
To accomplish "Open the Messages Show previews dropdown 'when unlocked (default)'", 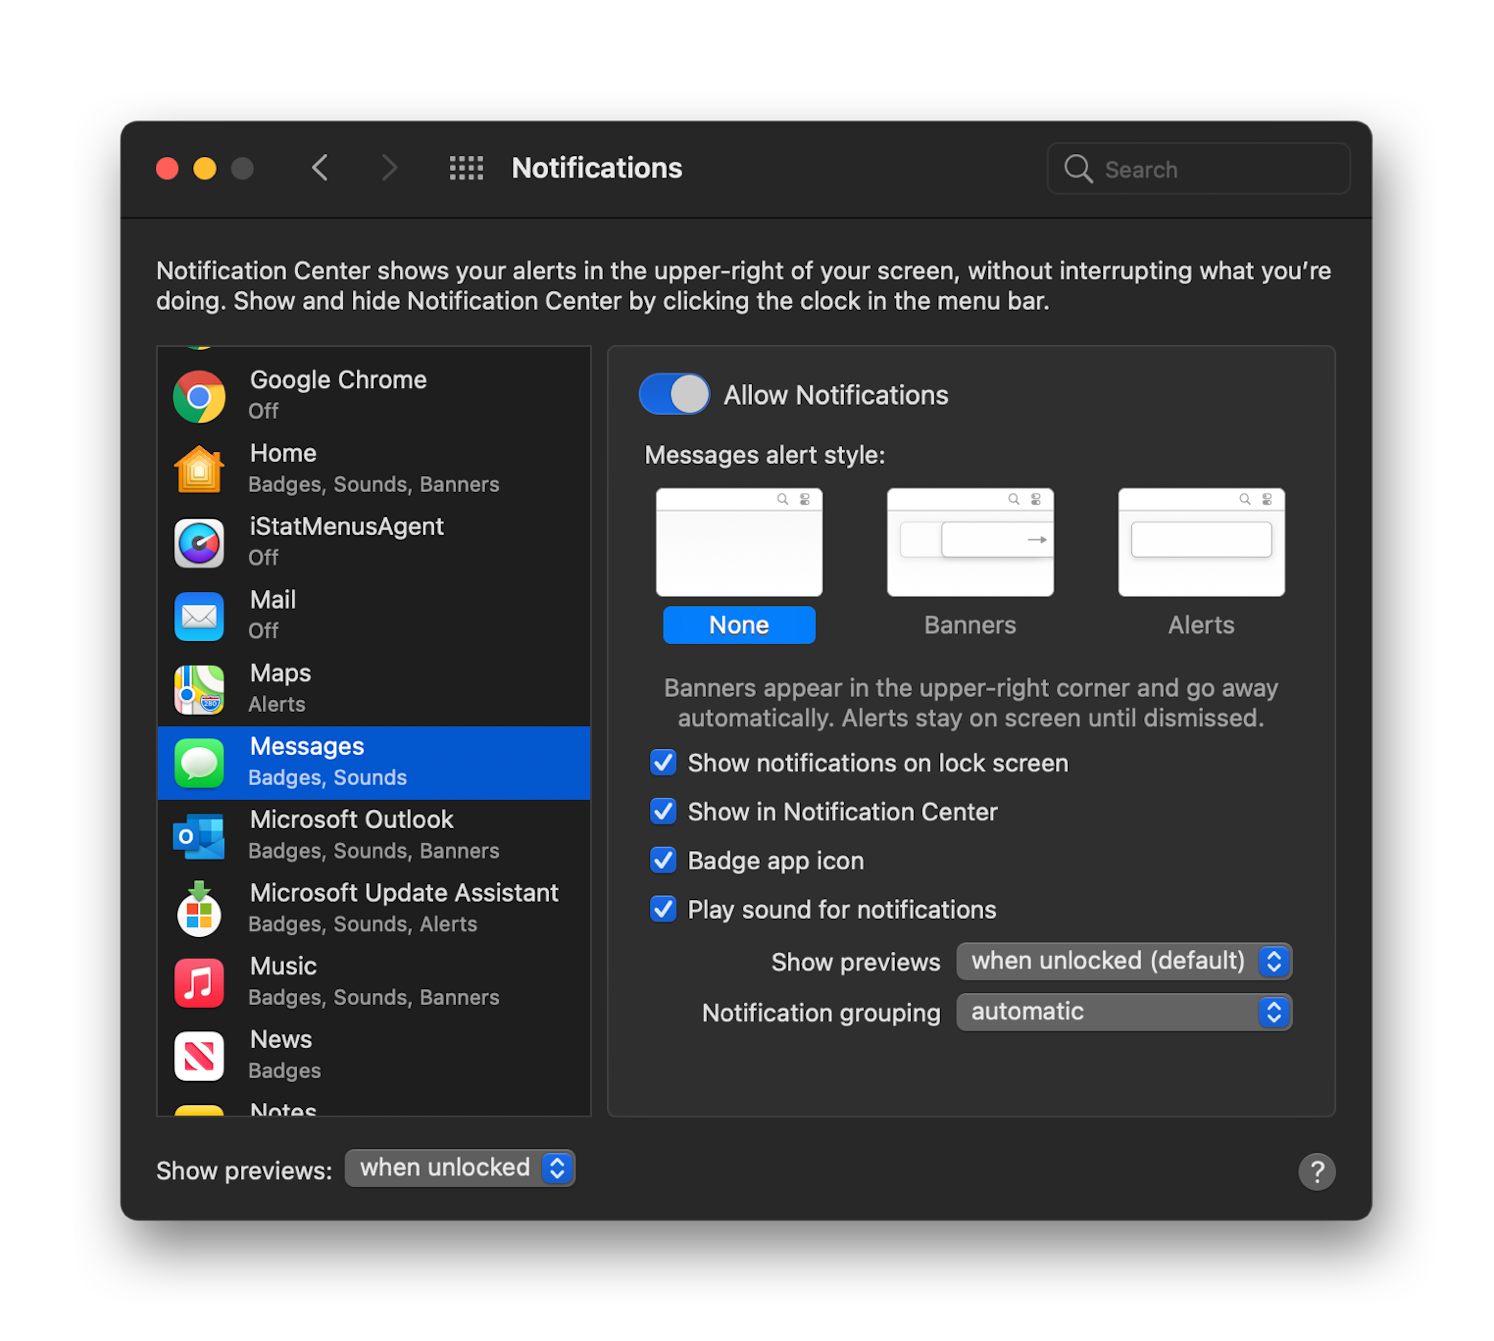I will tap(1124, 961).
